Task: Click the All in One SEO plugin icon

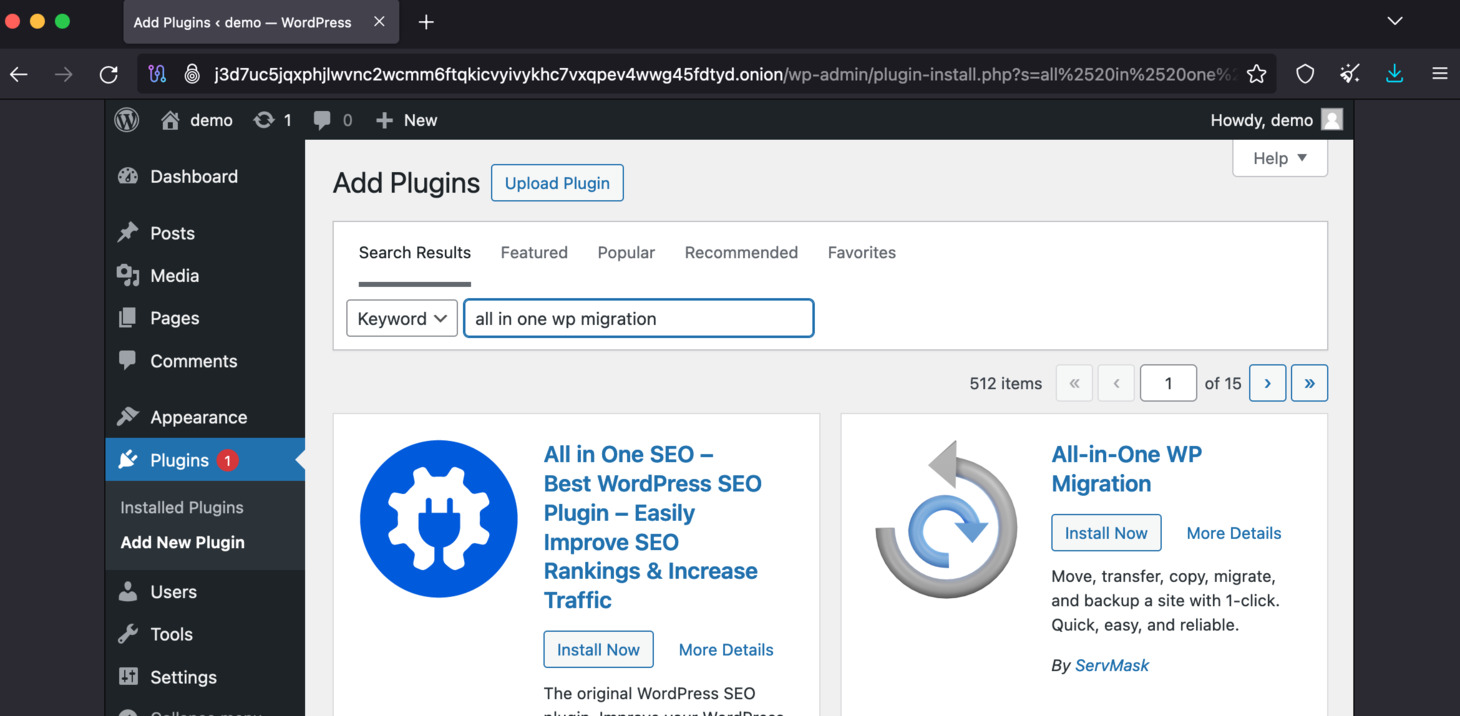Action: (x=439, y=519)
